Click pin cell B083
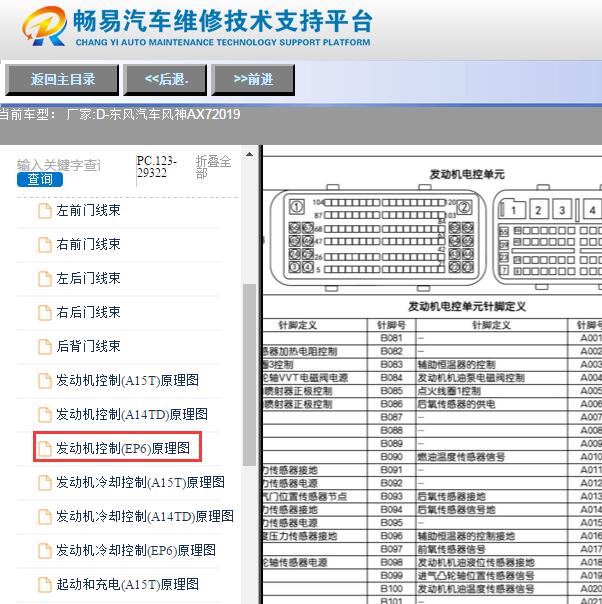This screenshot has height=604, width=602. [x=391, y=364]
